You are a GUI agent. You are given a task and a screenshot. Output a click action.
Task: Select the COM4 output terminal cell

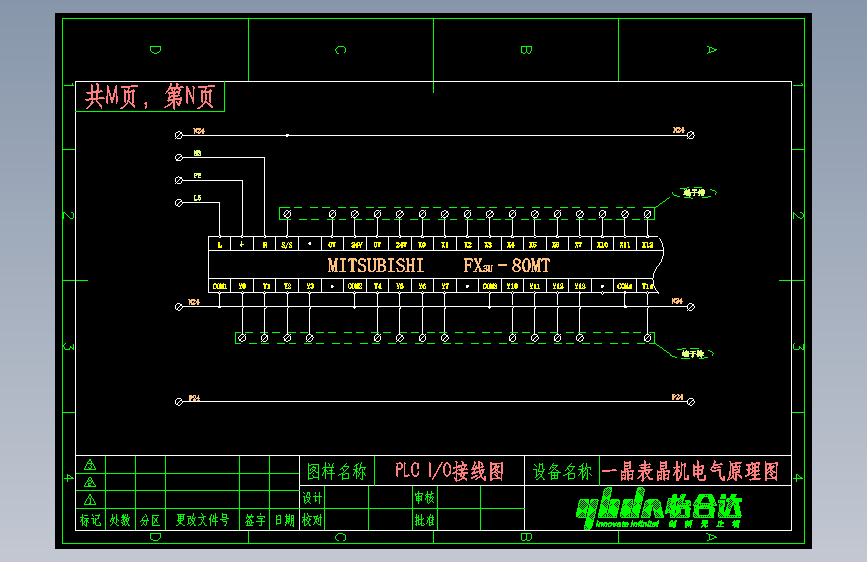click(x=625, y=286)
